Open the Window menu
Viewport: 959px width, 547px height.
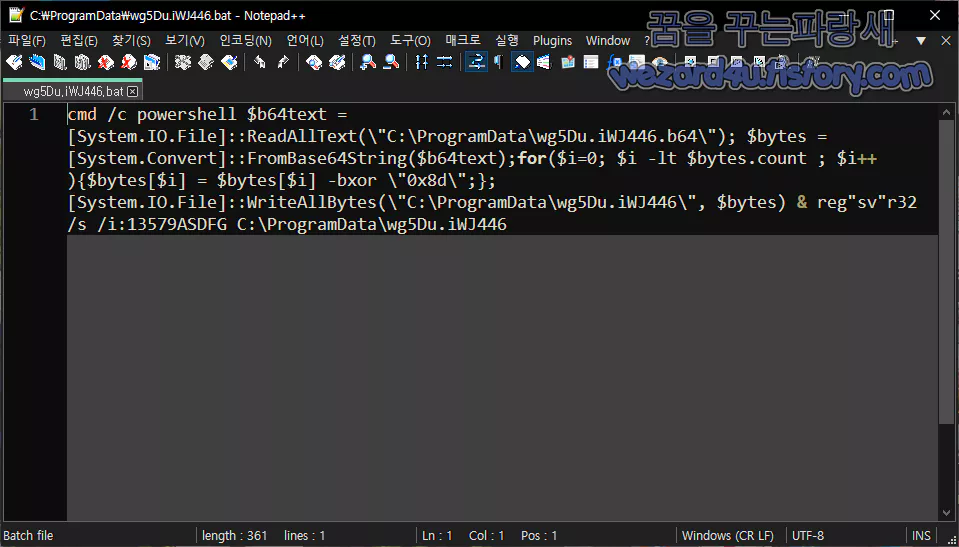click(x=608, y=40)
